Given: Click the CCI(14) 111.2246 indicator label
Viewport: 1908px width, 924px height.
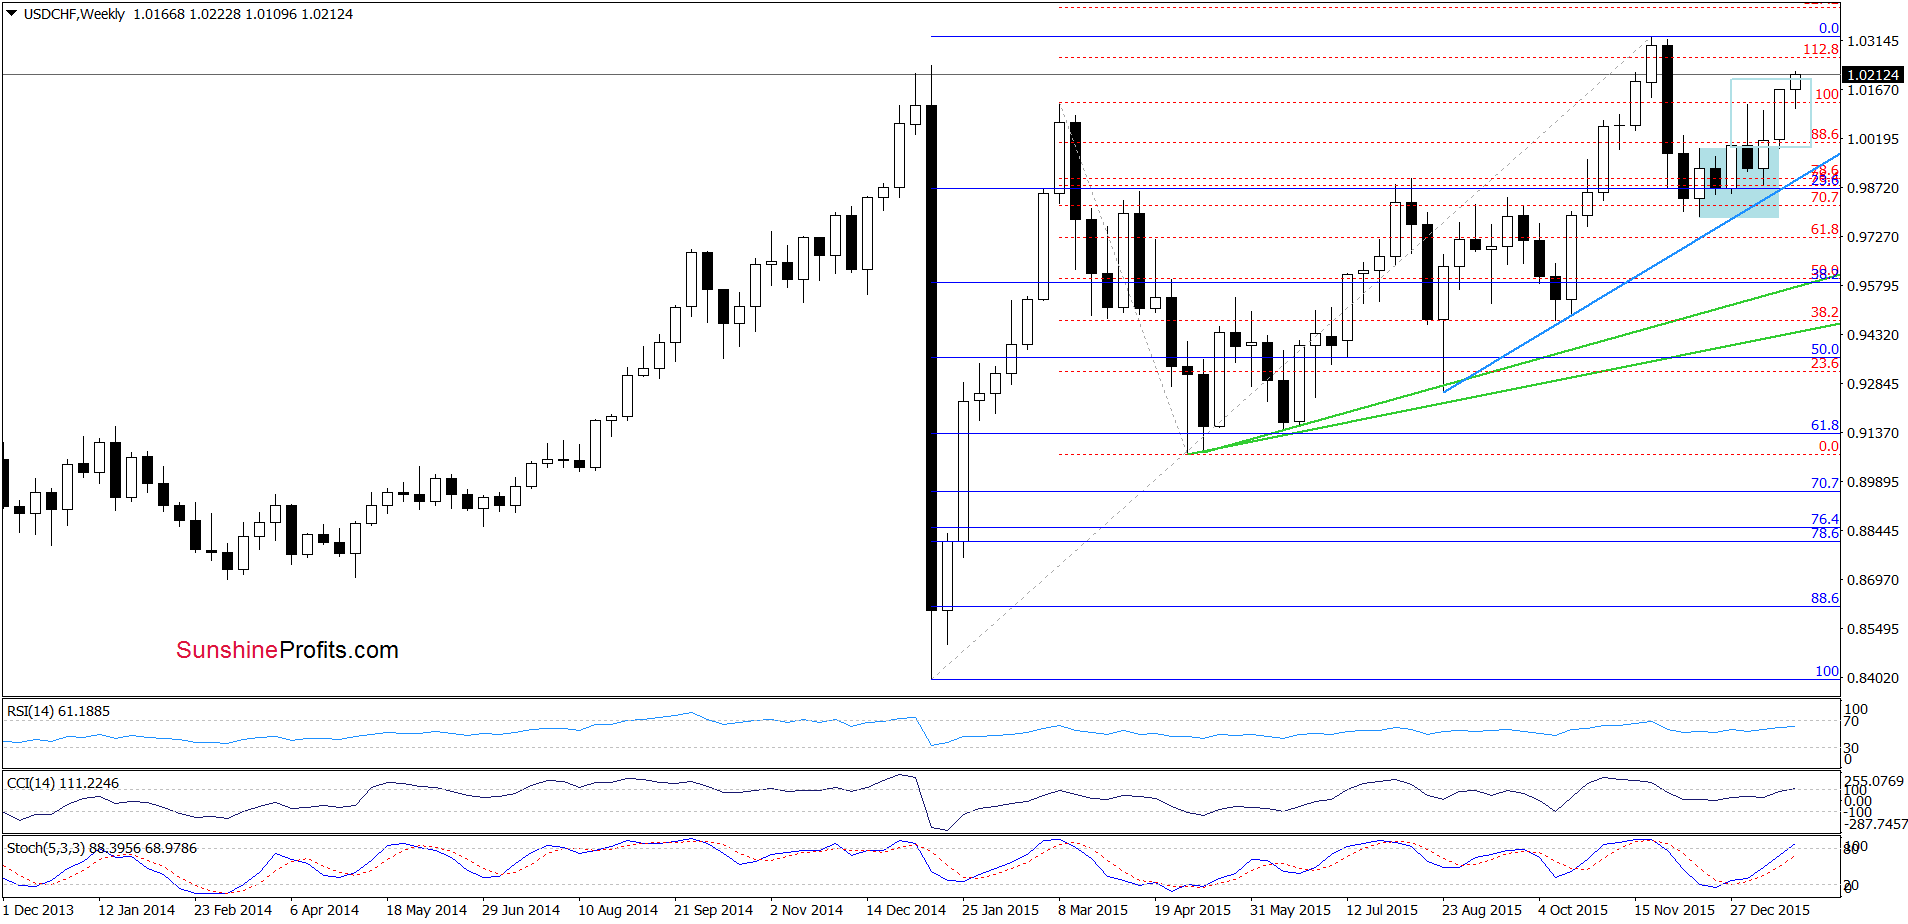Looking at the screenshot, I should click(63, 783).
